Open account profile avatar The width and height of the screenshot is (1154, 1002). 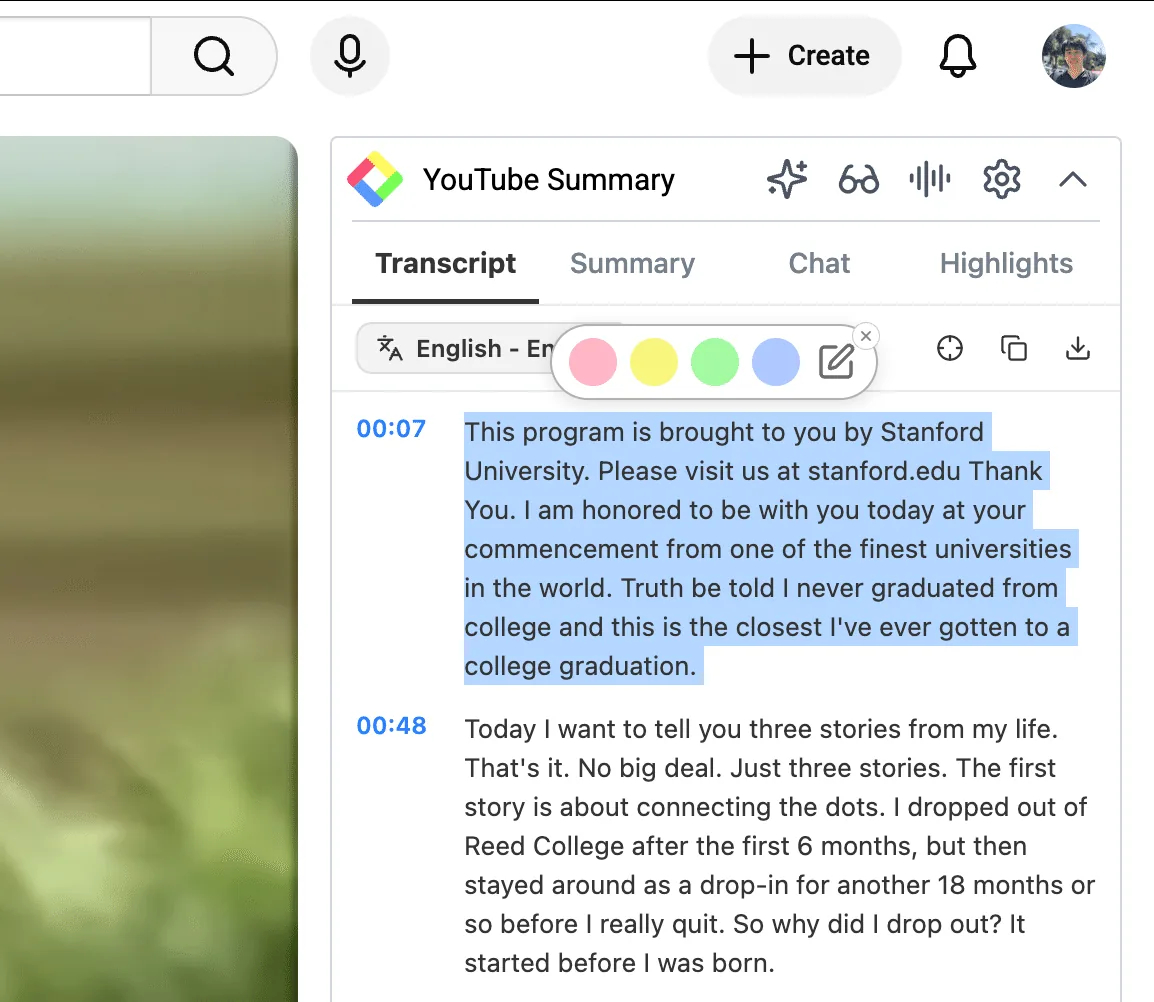coord(1074,56)
